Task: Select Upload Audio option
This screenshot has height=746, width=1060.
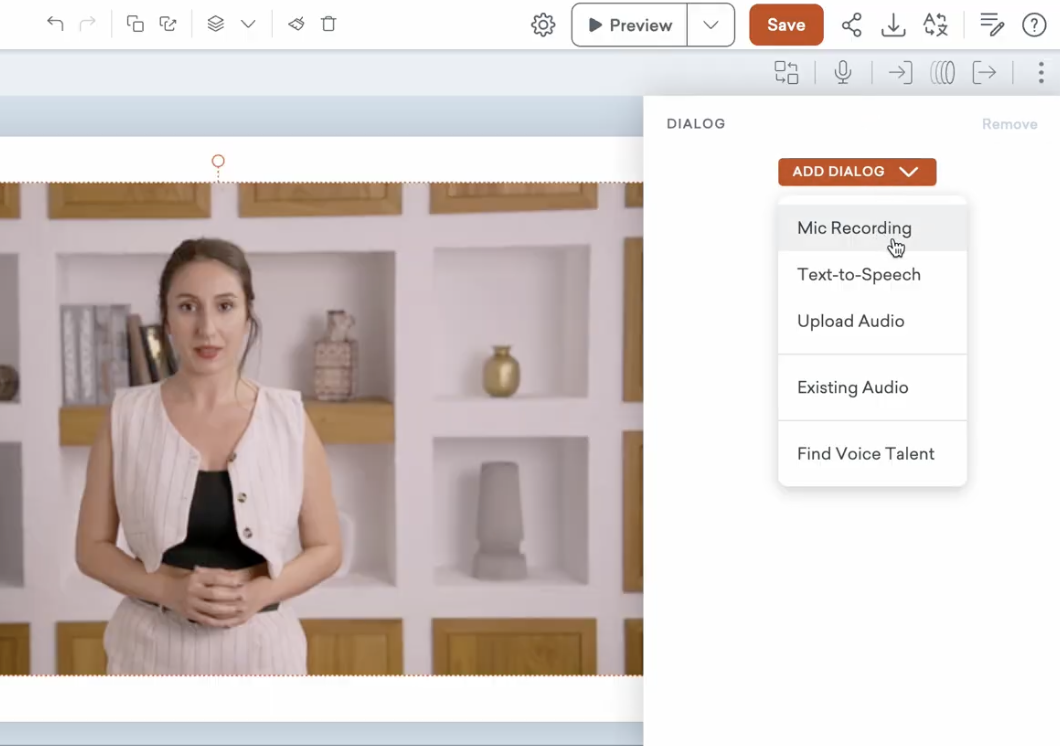Action: (850, 321)
